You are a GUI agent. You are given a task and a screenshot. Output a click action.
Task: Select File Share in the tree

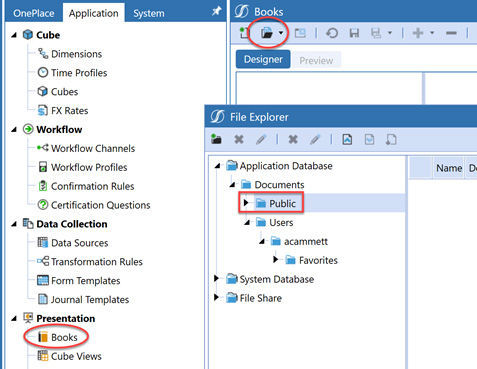(x=261, y=298)
